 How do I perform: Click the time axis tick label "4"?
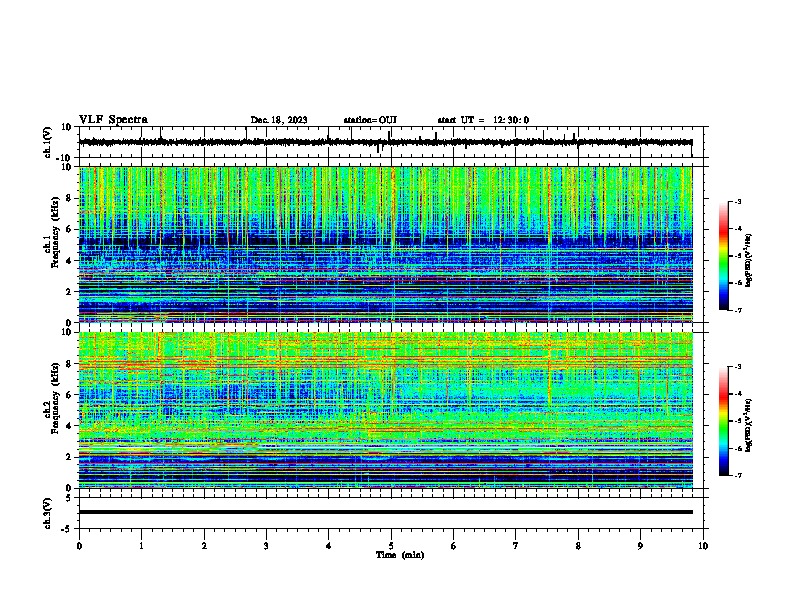(x=329, y=546)
